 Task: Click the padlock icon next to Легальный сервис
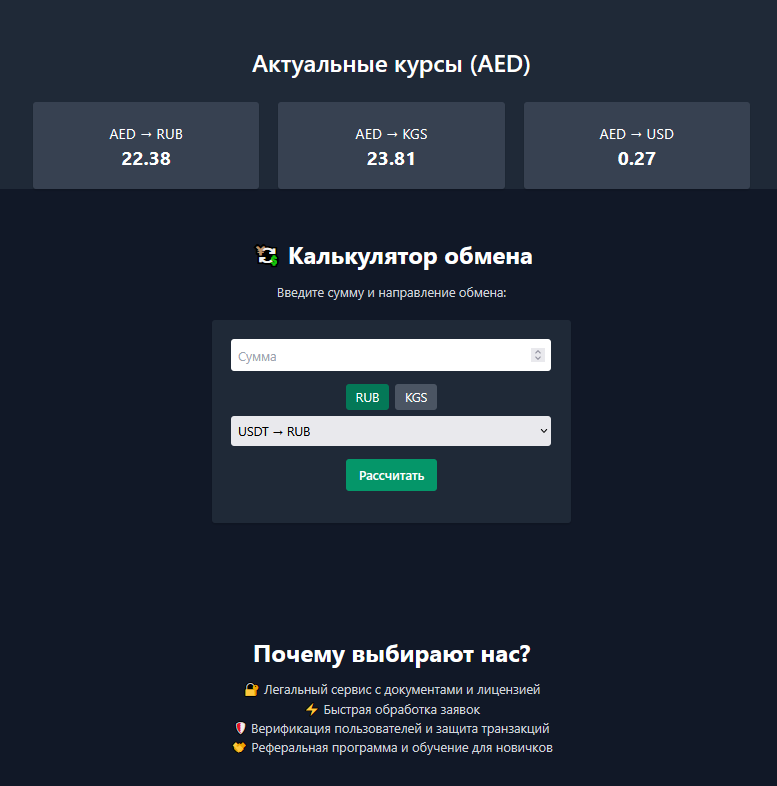pos(251,690)
